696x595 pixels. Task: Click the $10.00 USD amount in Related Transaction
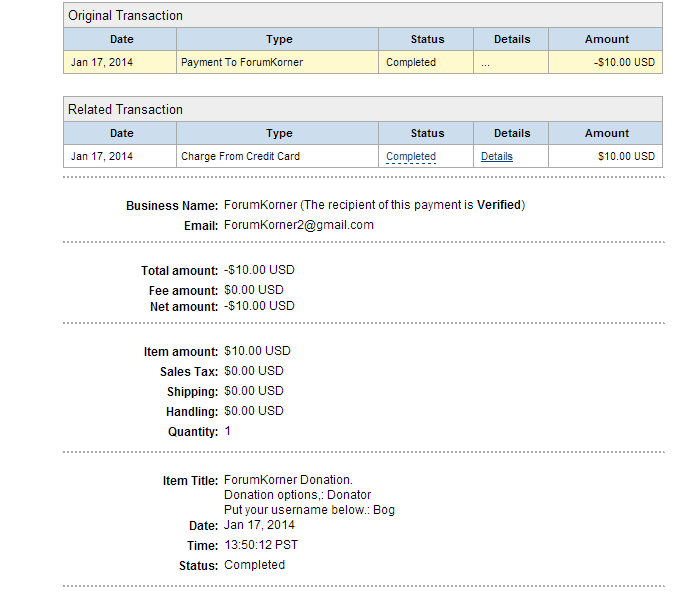(x=626, y=156)
